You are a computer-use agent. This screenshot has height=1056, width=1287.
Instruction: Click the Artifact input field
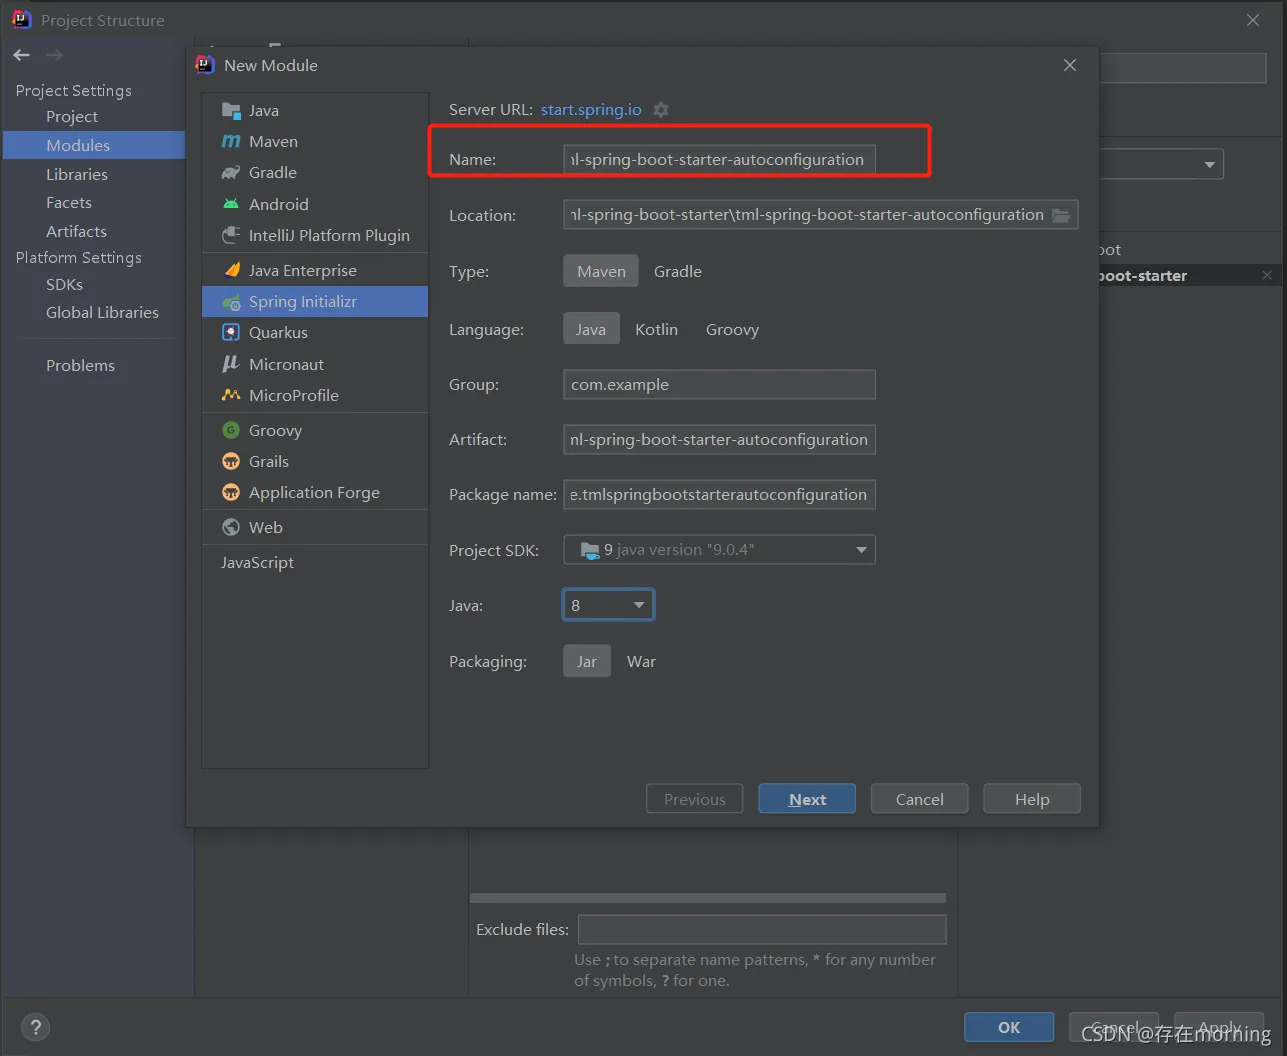point(719,439)
